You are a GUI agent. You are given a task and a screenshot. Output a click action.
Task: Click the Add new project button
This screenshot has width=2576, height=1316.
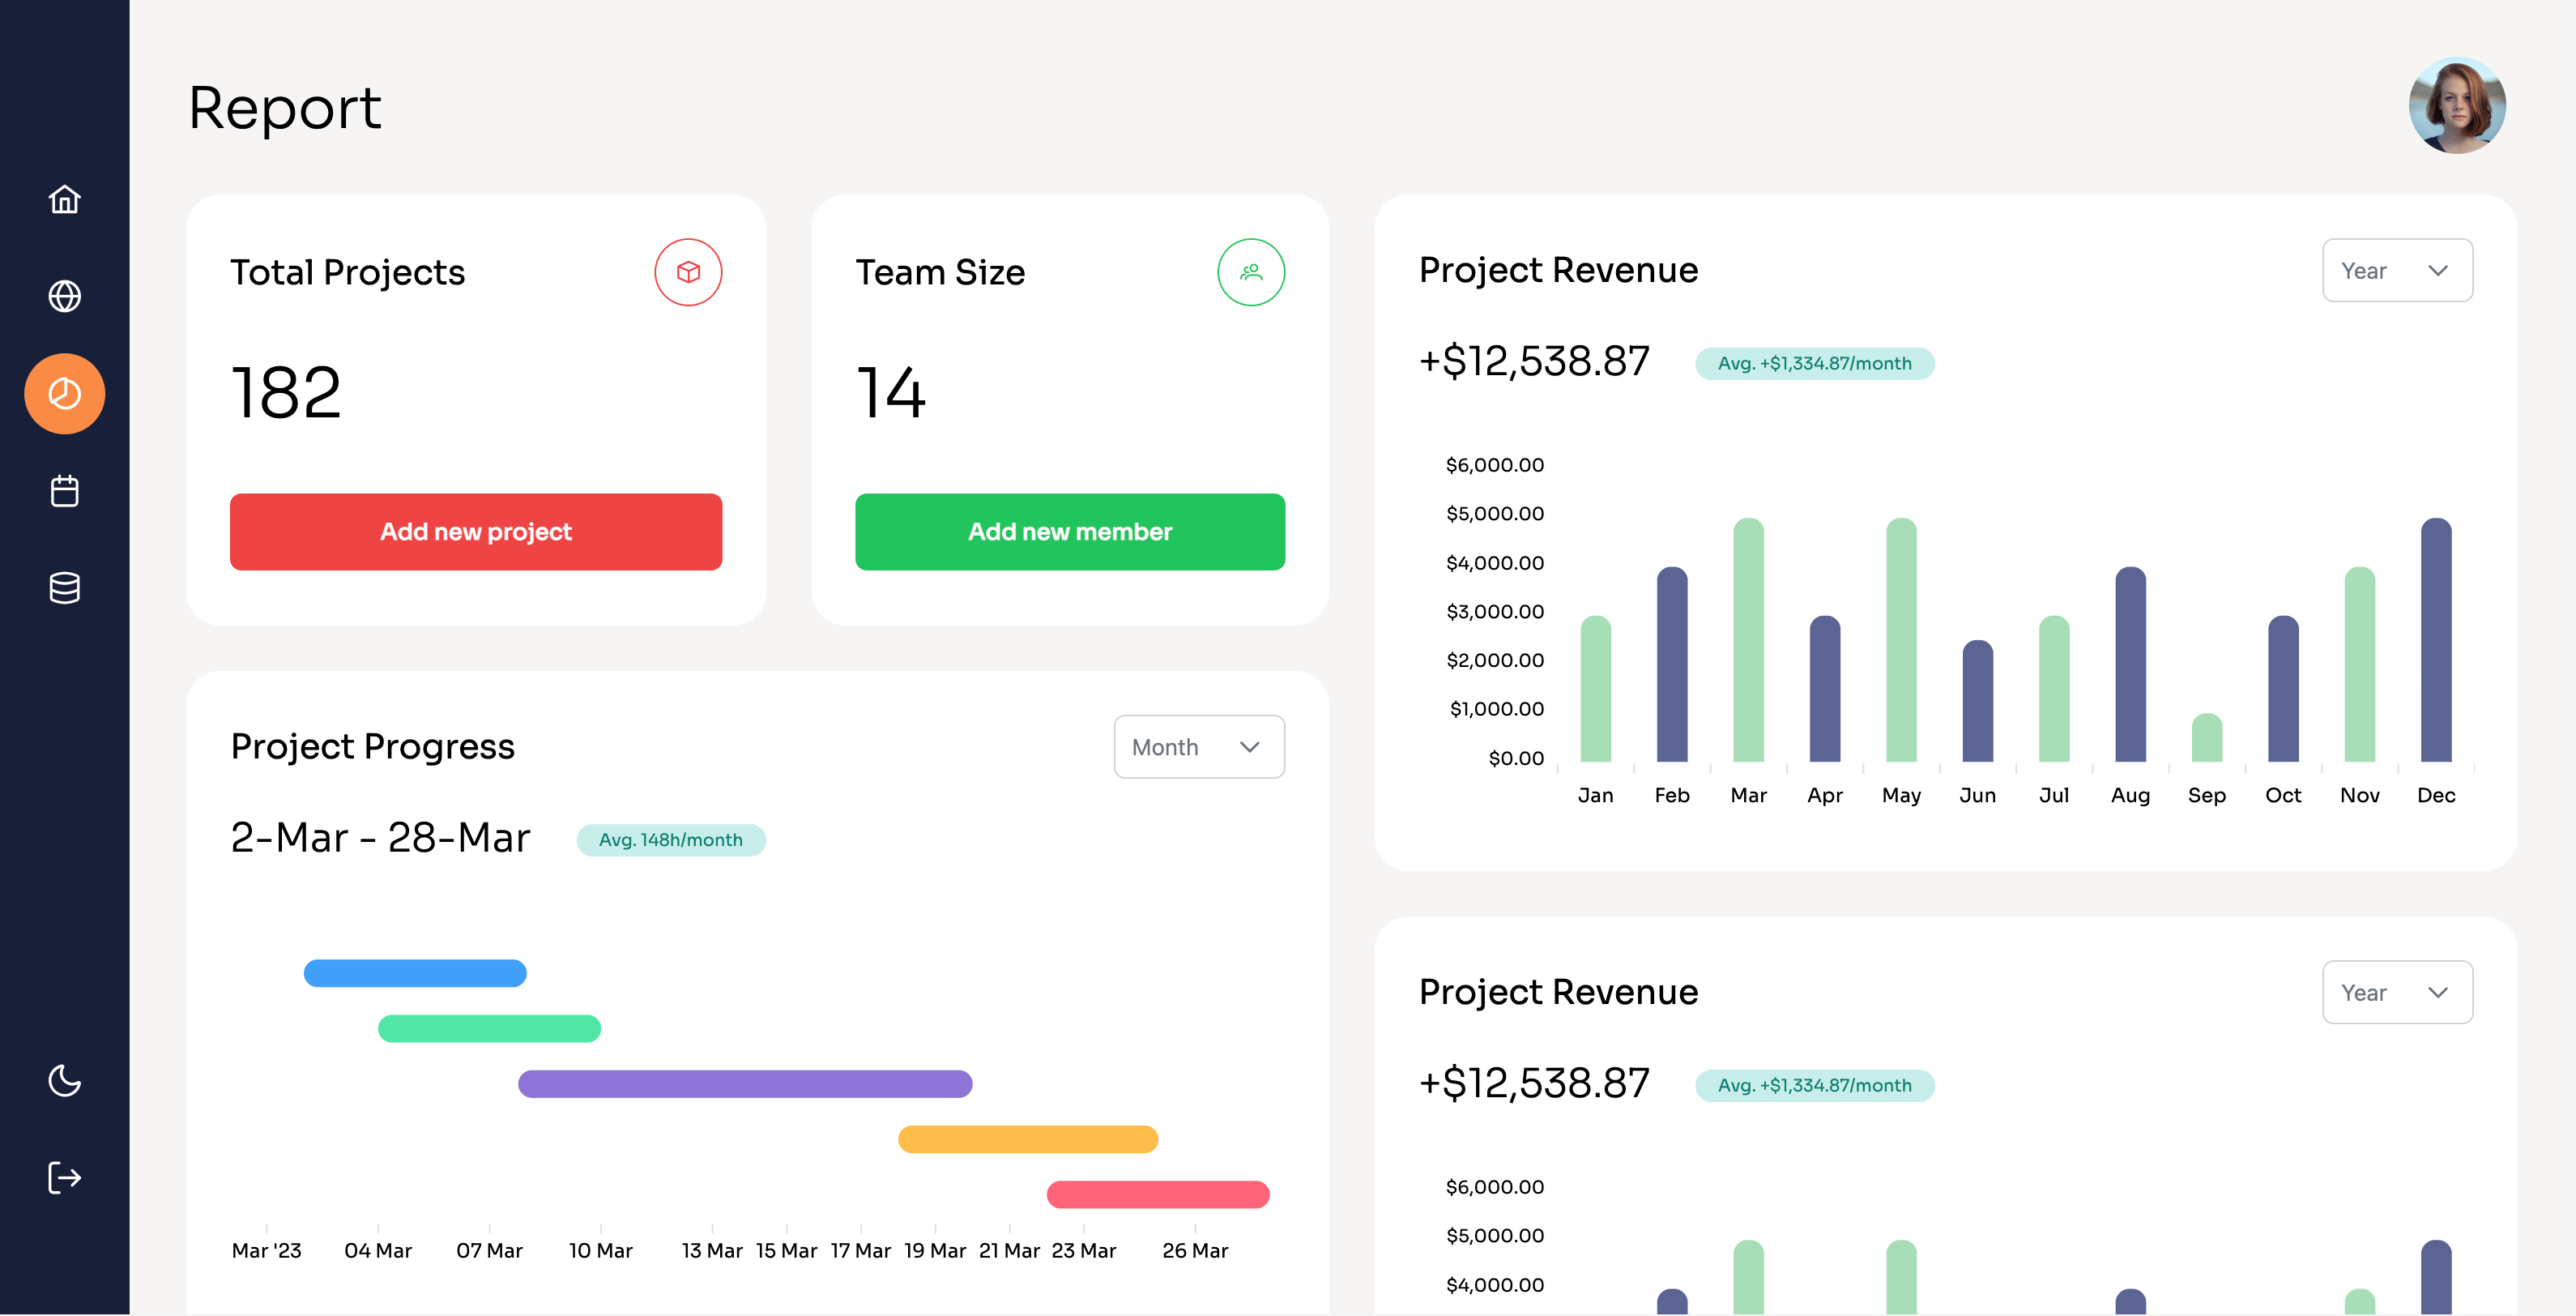pyautogui.click(x=476, y=531)
